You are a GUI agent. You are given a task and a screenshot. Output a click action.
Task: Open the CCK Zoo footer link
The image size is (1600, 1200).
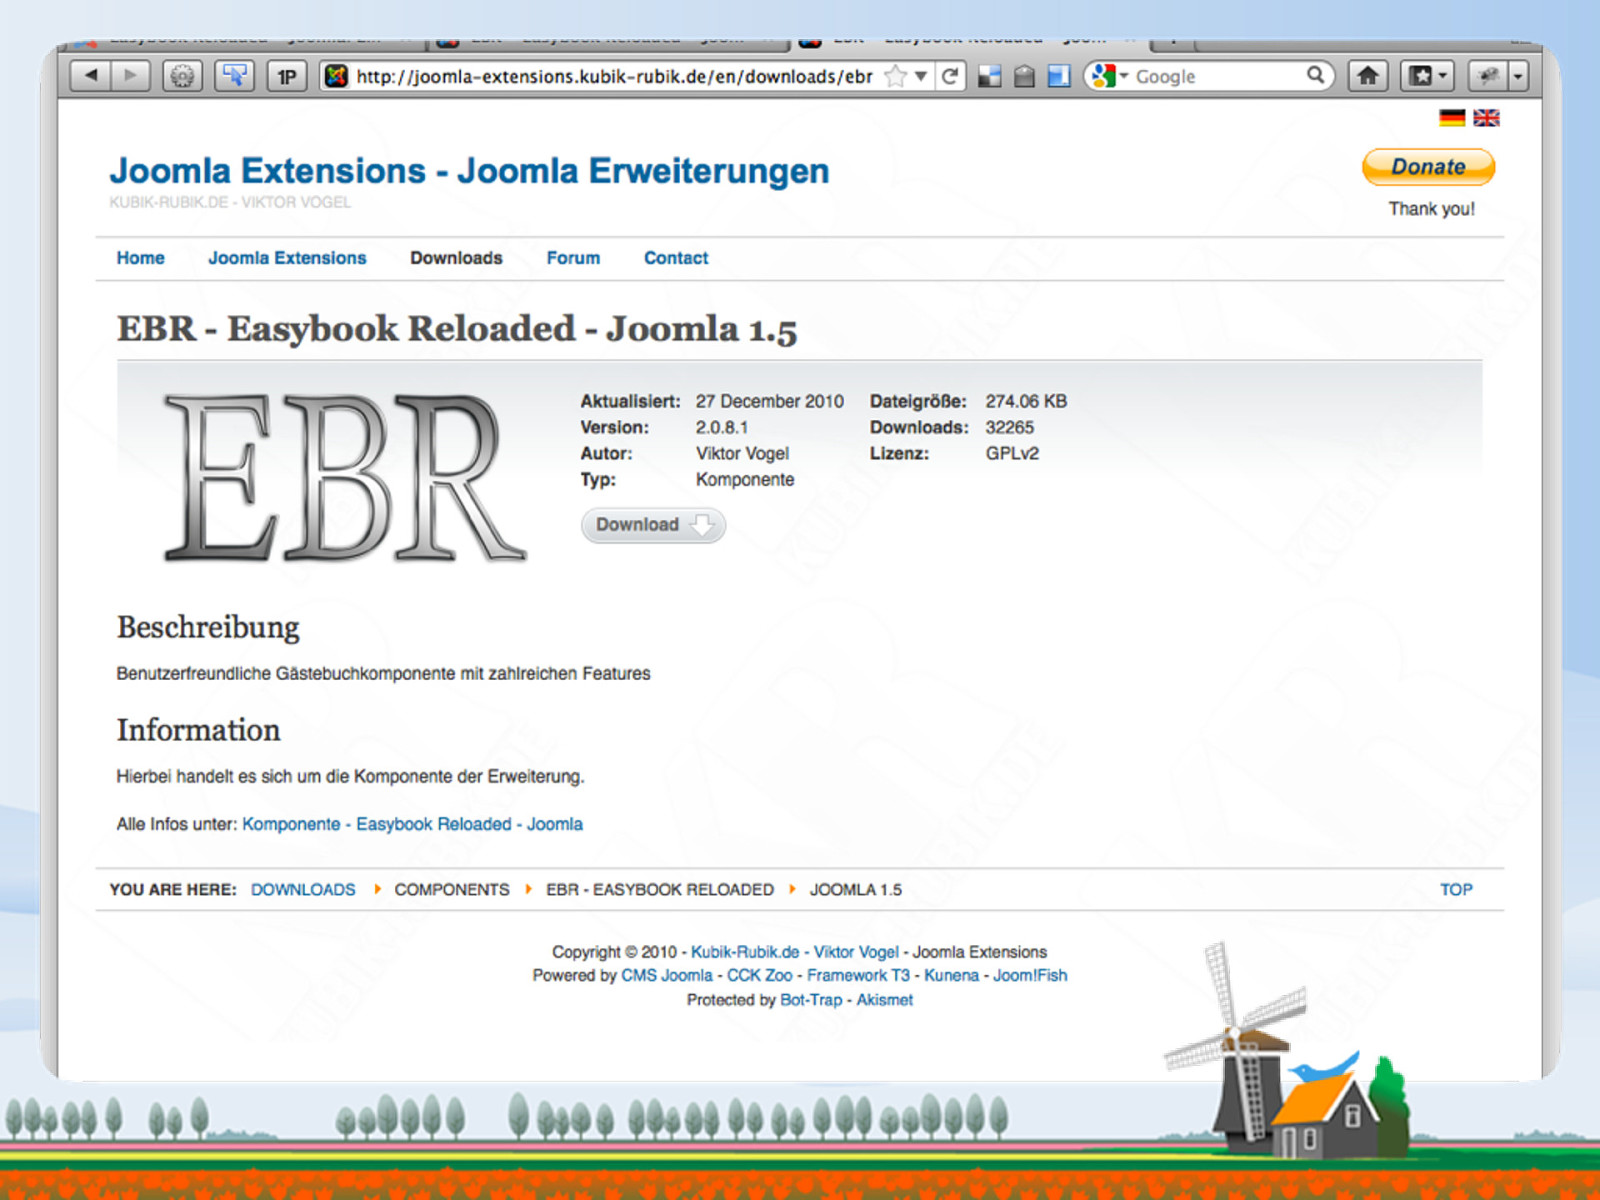[x=759, y=975]
